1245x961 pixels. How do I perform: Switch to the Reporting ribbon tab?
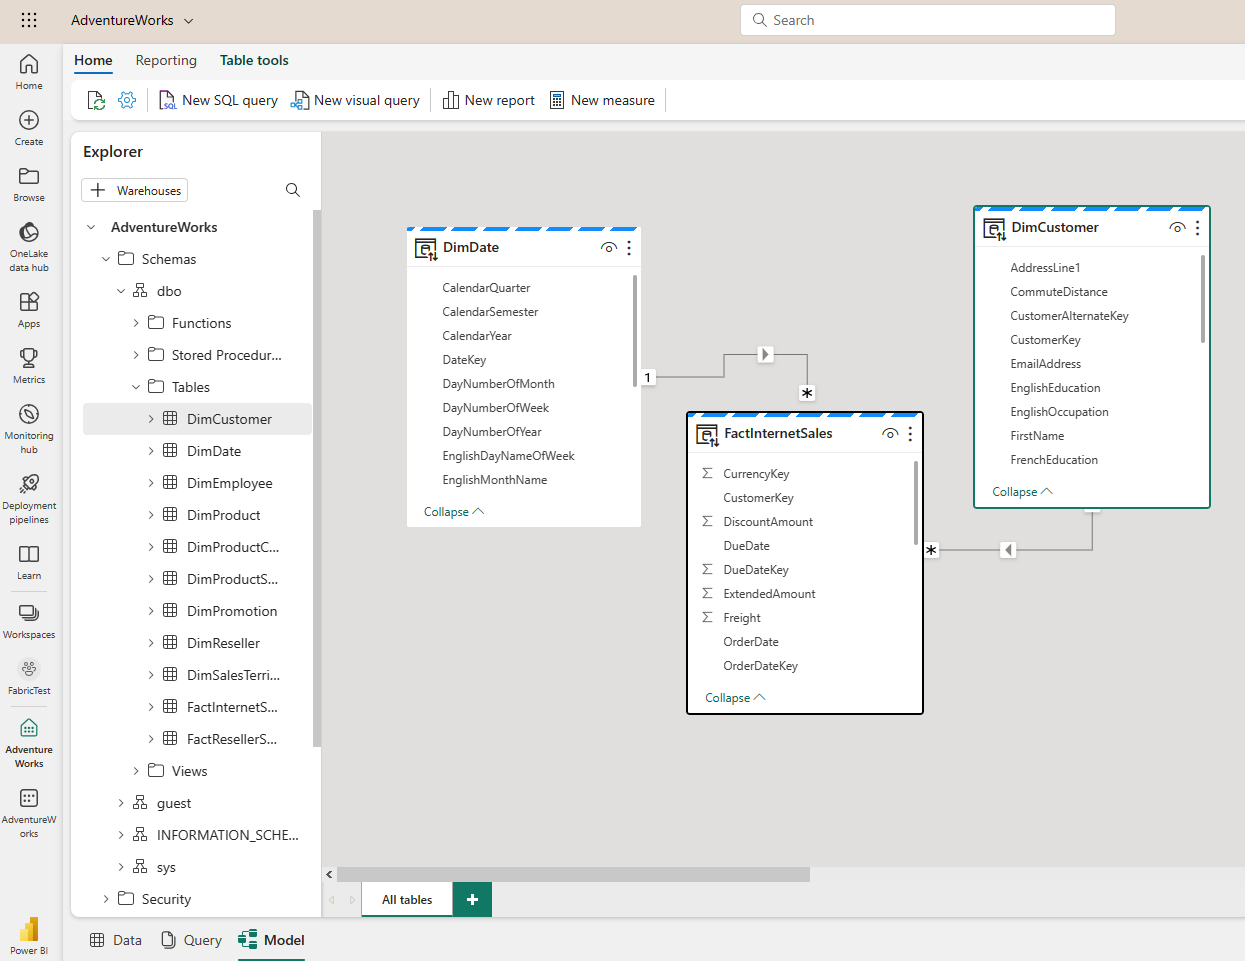click(166, 60)
